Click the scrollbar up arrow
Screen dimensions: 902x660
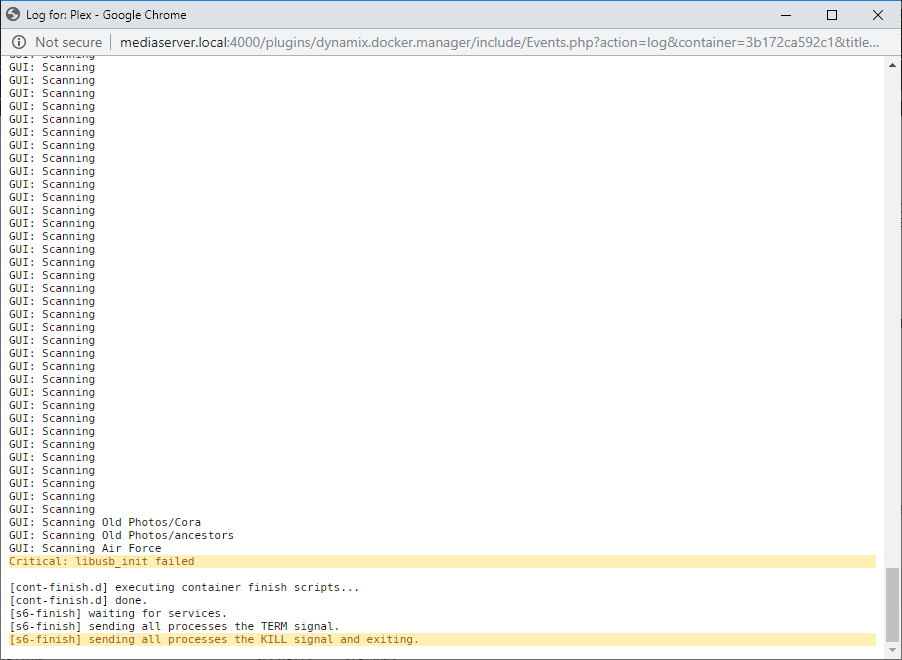click(x=893, y=65)
